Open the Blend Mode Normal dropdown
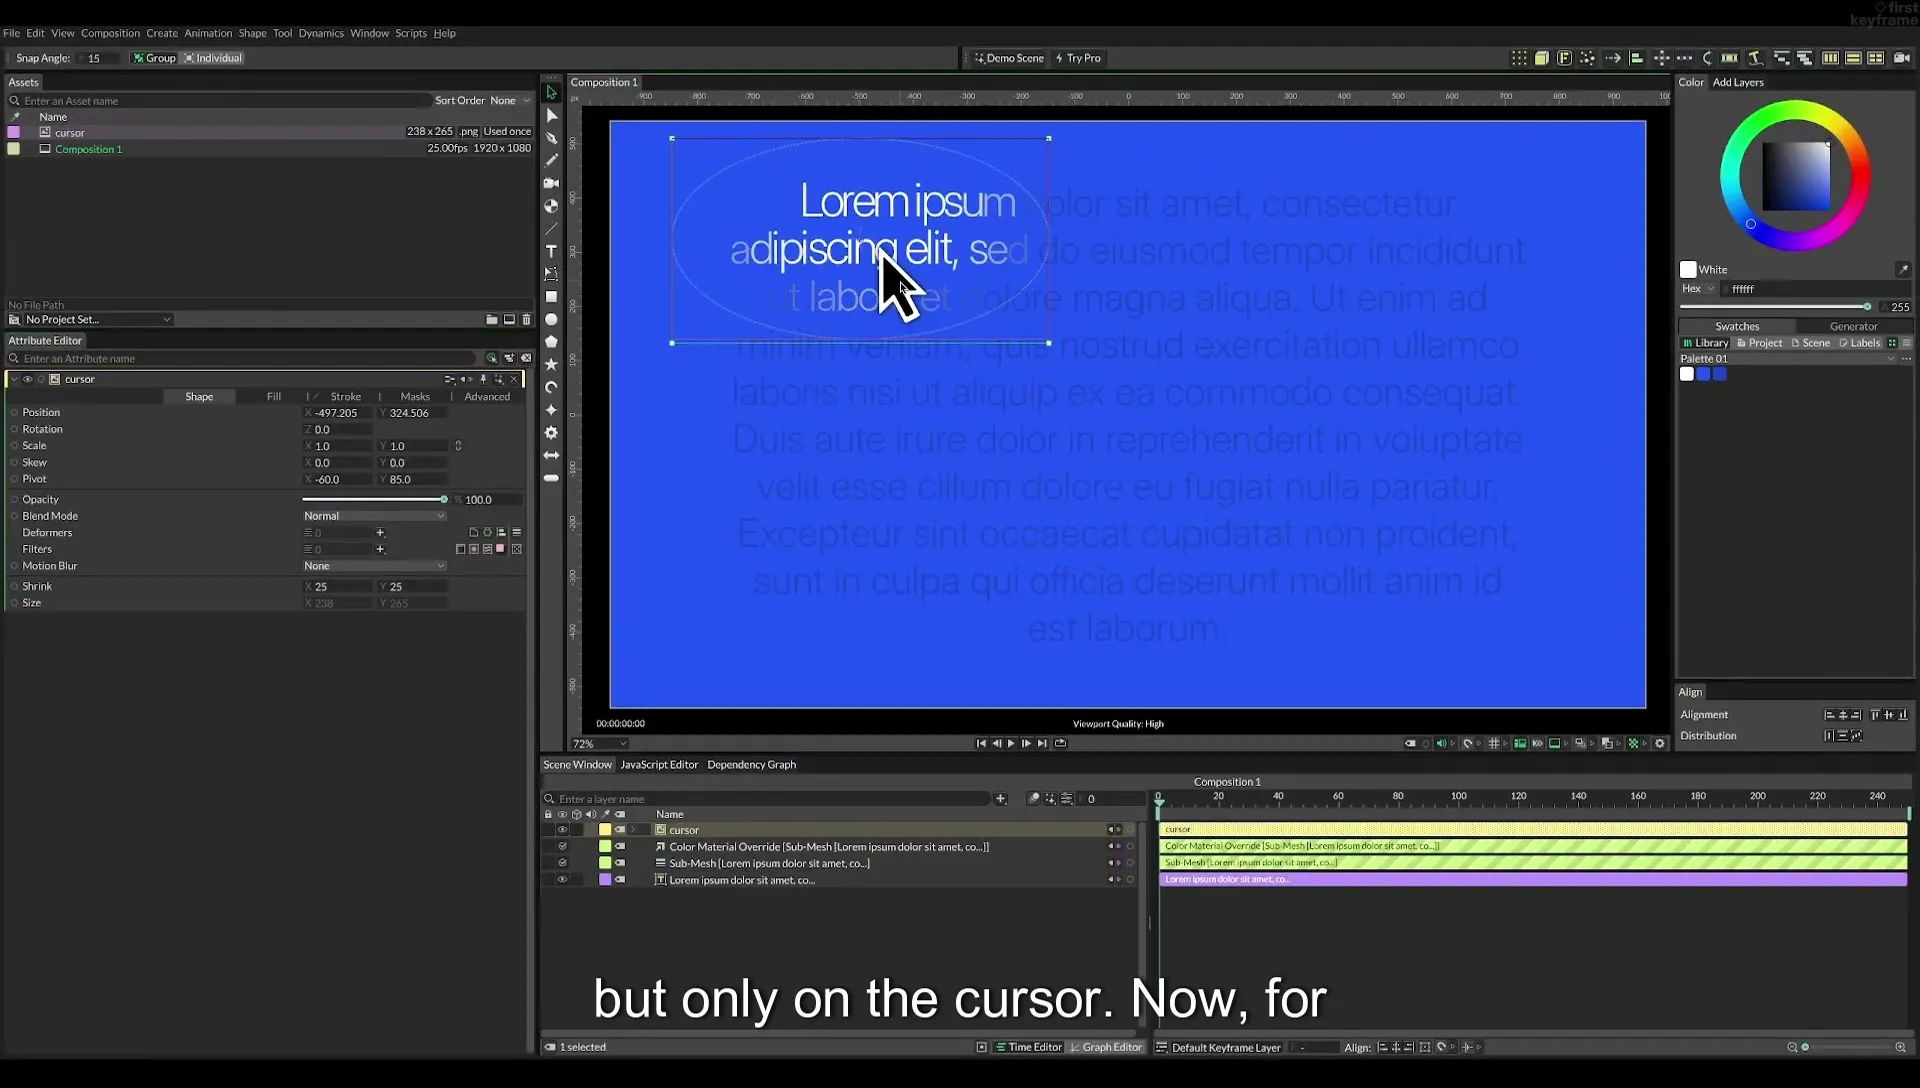The width and height of the screenshot is (1920, 1088). [374, 516]
